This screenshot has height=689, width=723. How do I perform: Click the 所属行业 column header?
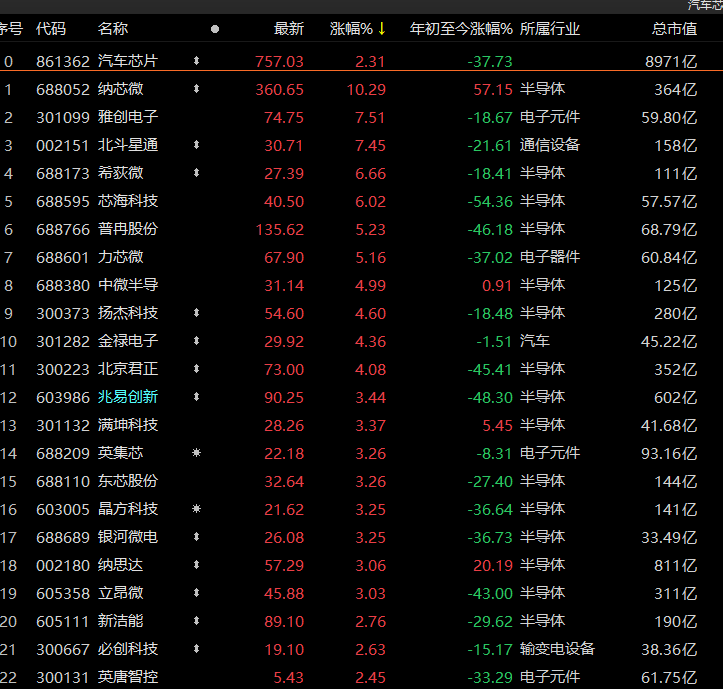pyautogui.click(x=550, y=29)
